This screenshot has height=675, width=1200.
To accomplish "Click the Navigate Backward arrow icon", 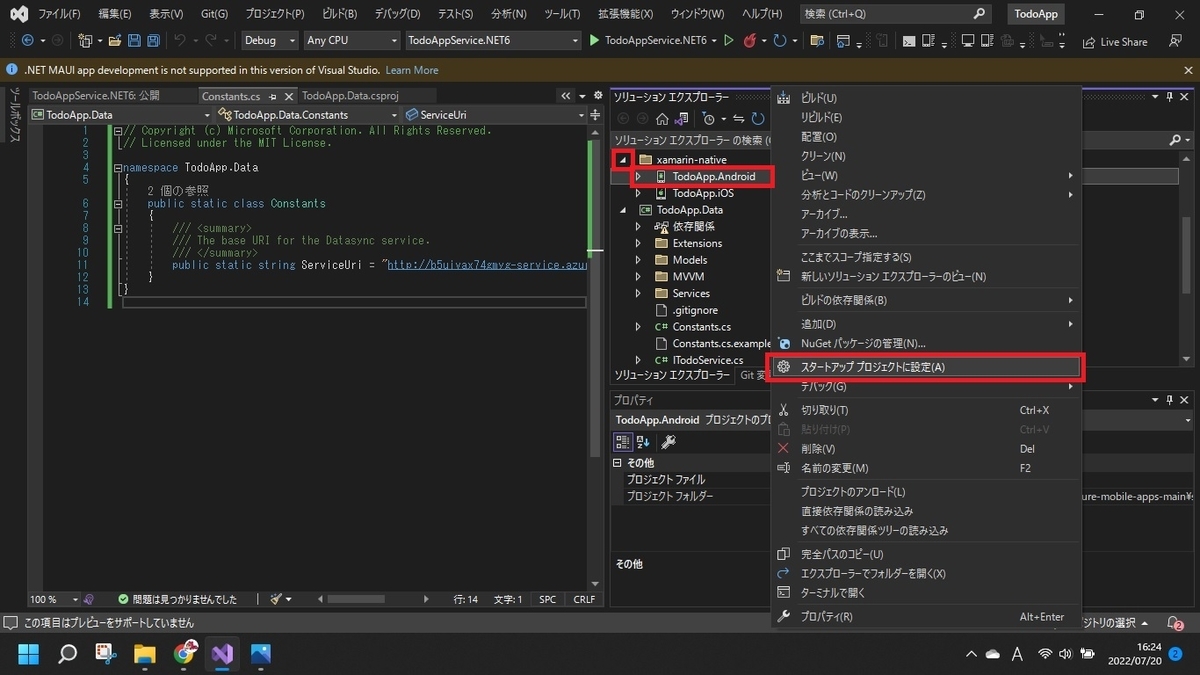I will pos(27,41).
